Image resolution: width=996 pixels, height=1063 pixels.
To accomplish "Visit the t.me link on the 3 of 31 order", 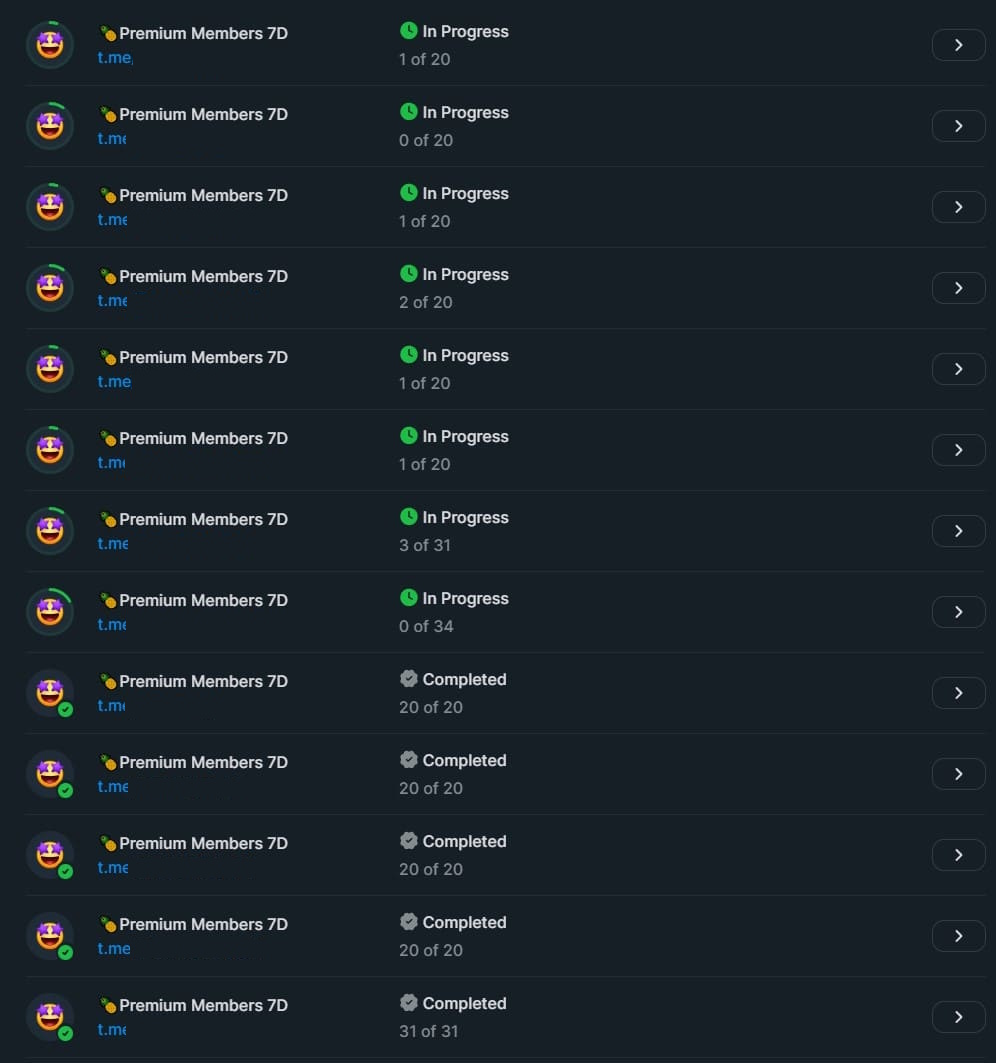I will click(112, 544).
